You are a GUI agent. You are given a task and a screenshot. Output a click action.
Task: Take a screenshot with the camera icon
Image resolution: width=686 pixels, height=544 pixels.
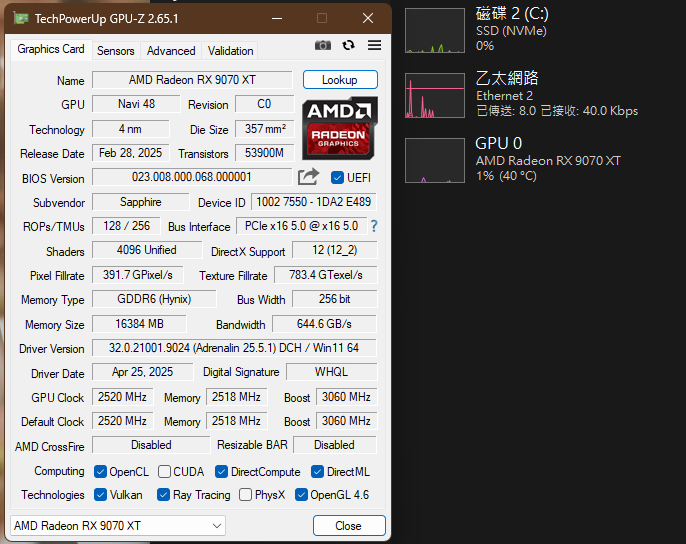323,45
